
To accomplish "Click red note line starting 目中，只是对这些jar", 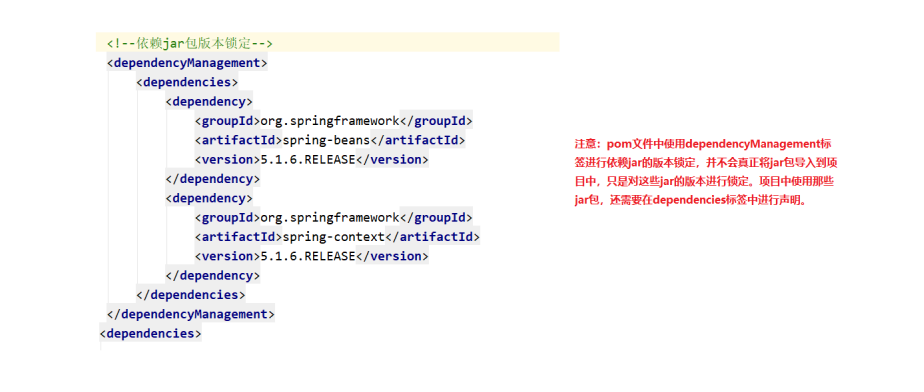I will tap(704, 182).
